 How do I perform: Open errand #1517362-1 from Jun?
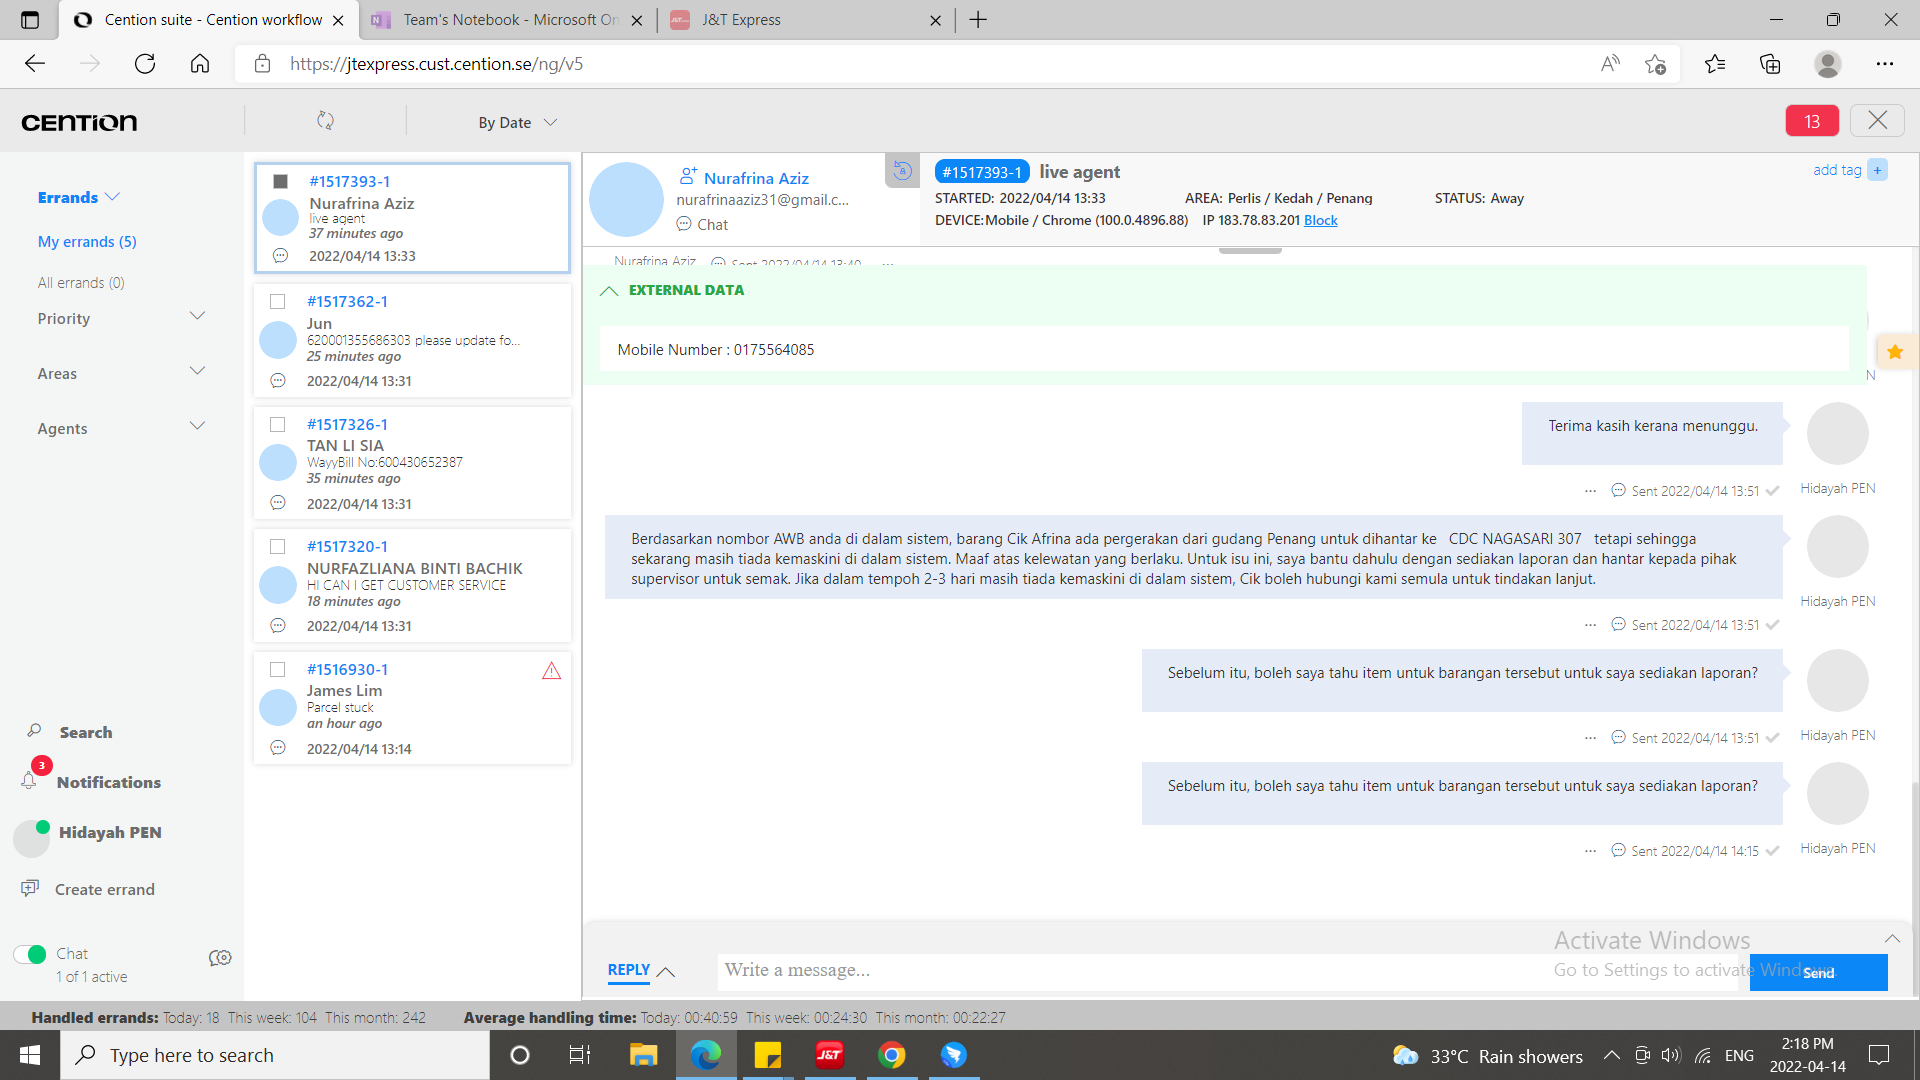[x=412, y=340]
